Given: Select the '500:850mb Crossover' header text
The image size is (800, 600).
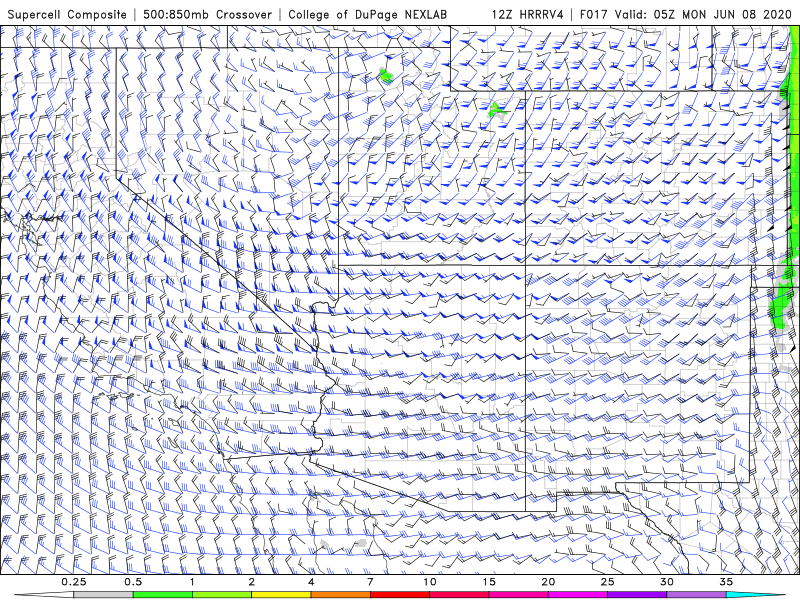Looking at the screenshot, I should tap(207, 15).
